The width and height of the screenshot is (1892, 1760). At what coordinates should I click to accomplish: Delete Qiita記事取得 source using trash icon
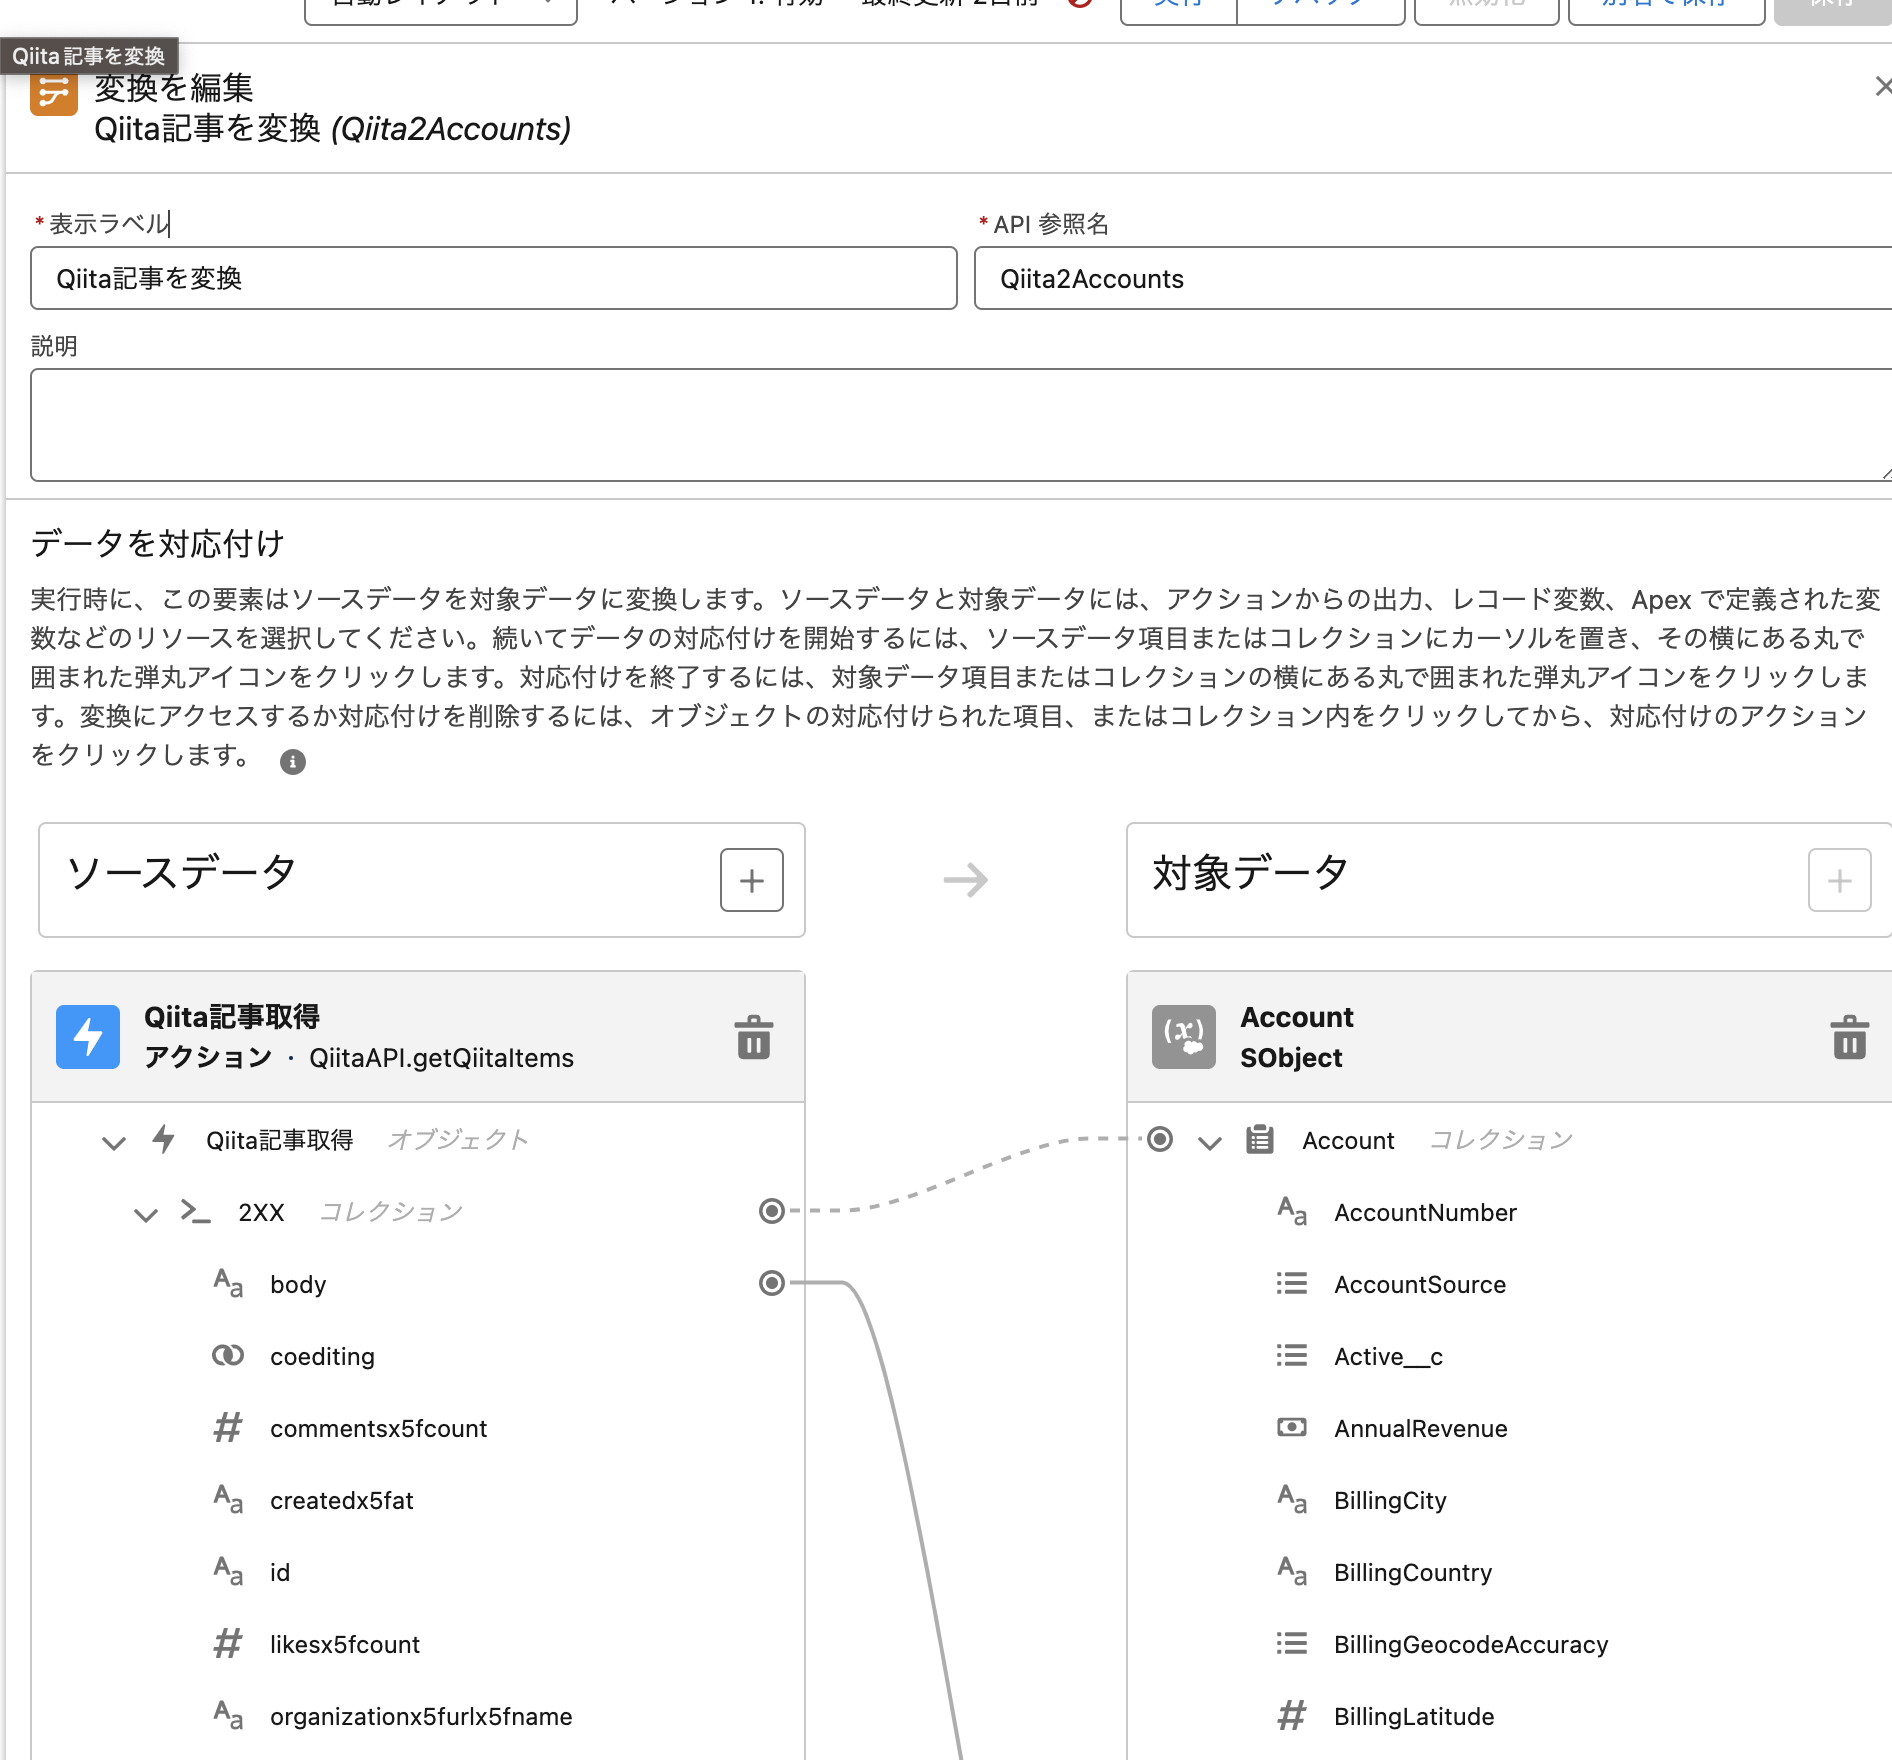[x=753, y=1037]
